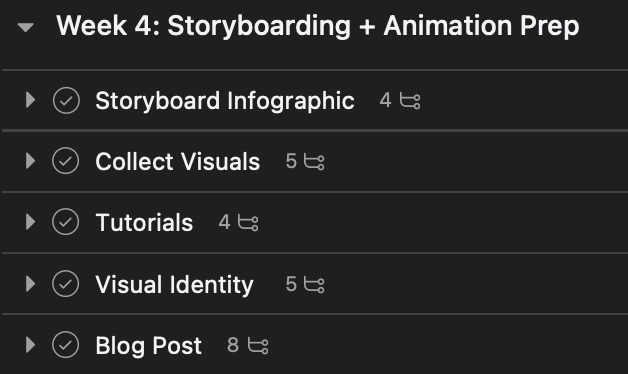Check off the Visual Identity task

[66, 284]
